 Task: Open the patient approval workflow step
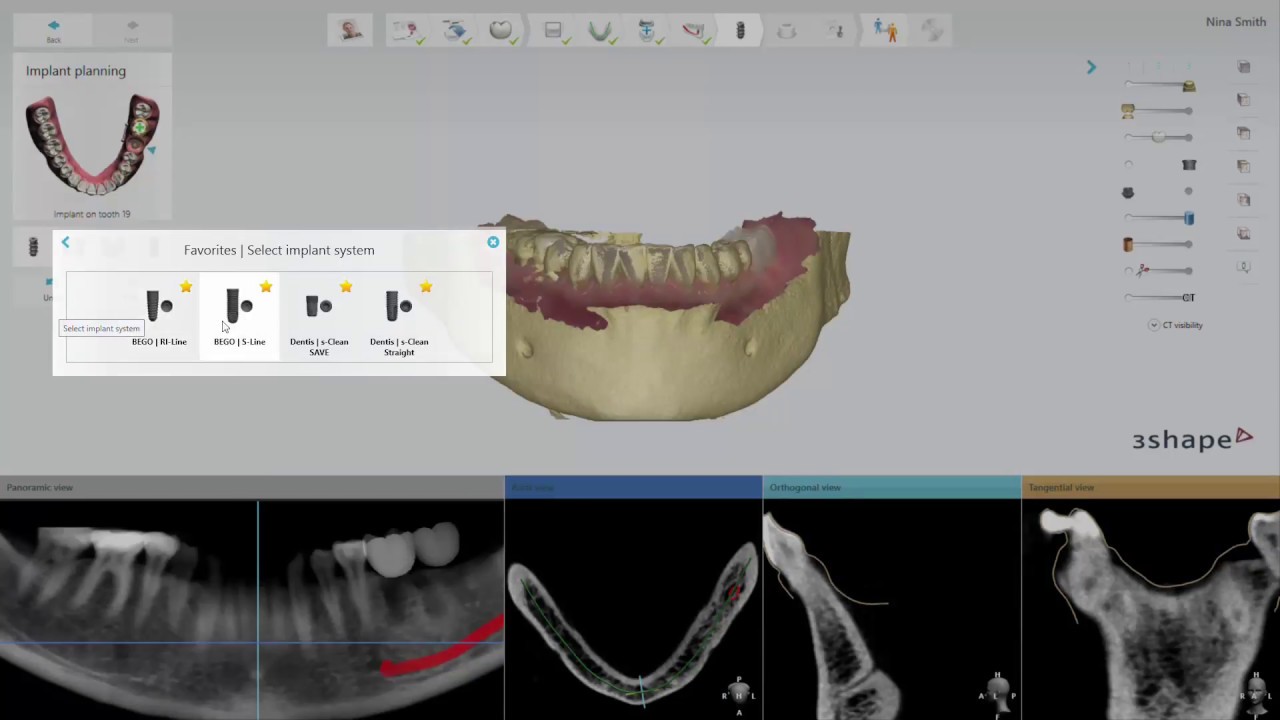tap(885, 31)
